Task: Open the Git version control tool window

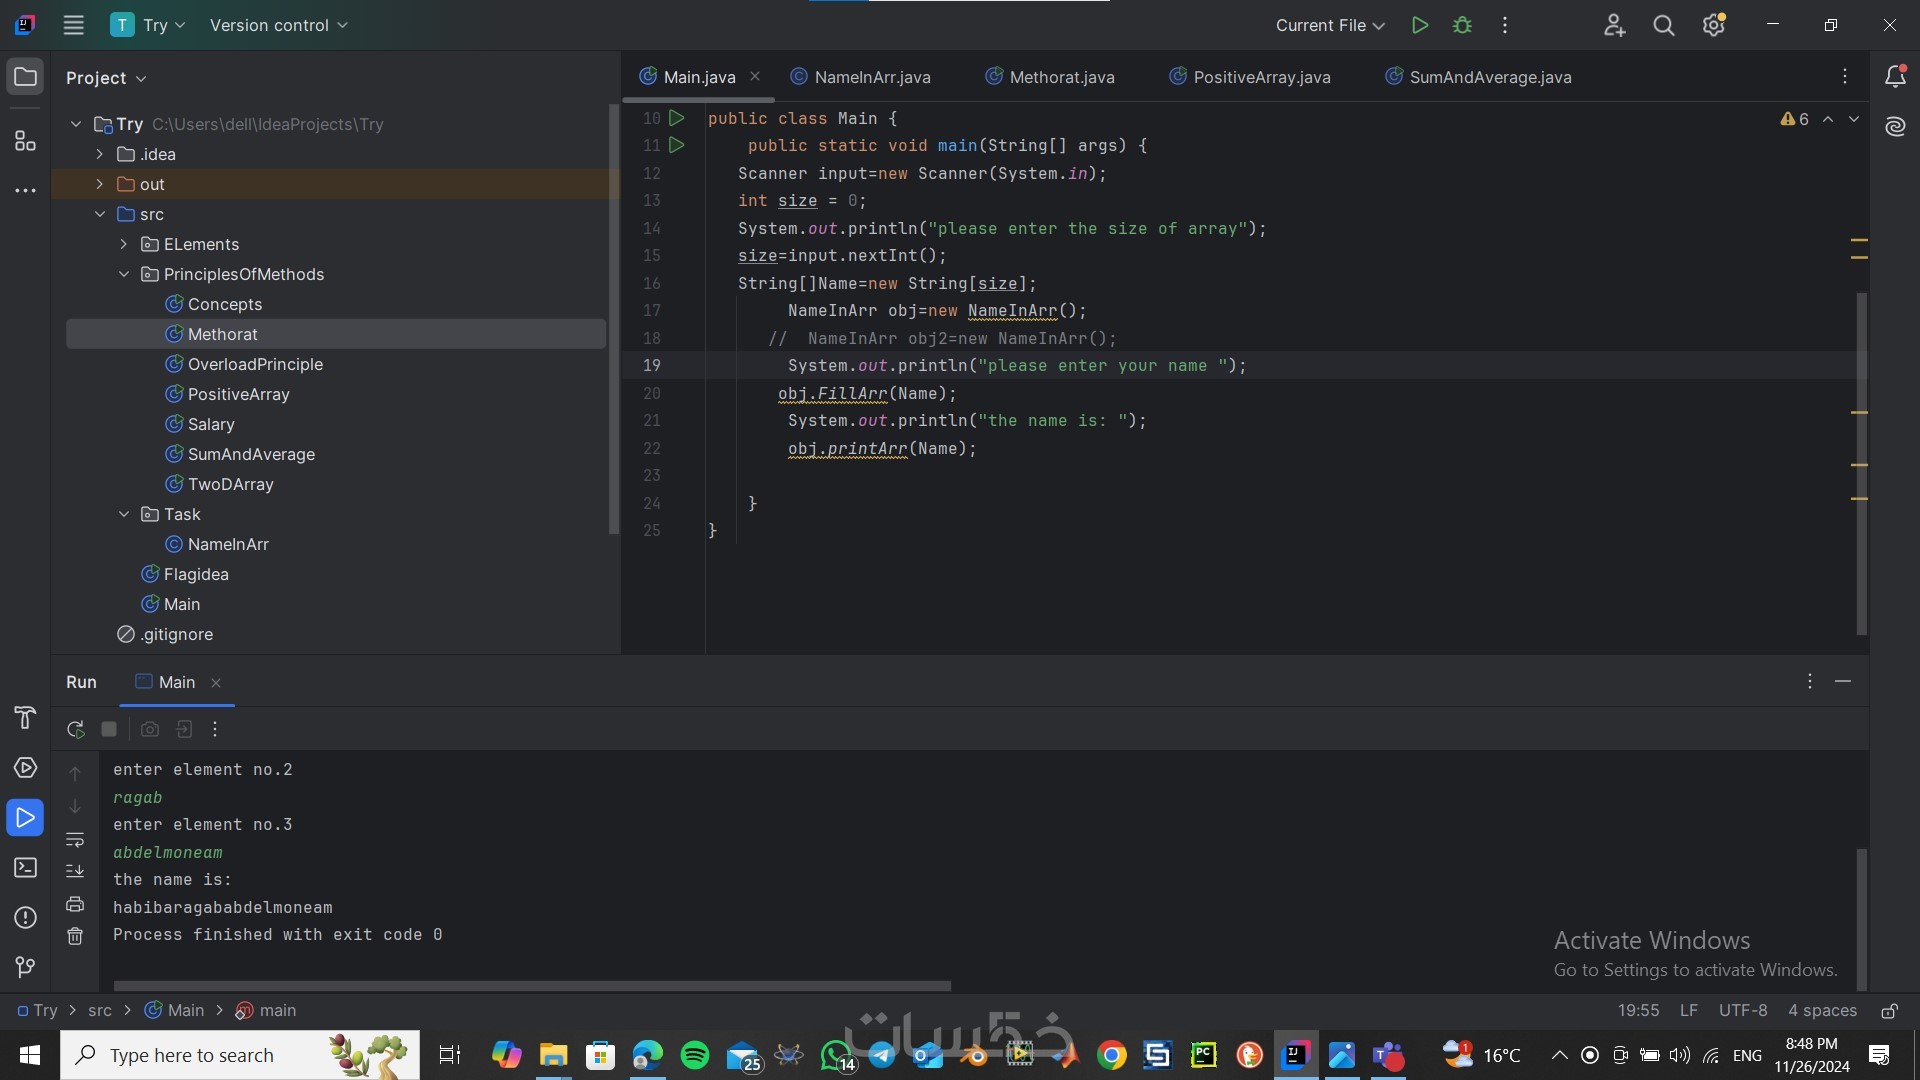Action: click(25, 967)
